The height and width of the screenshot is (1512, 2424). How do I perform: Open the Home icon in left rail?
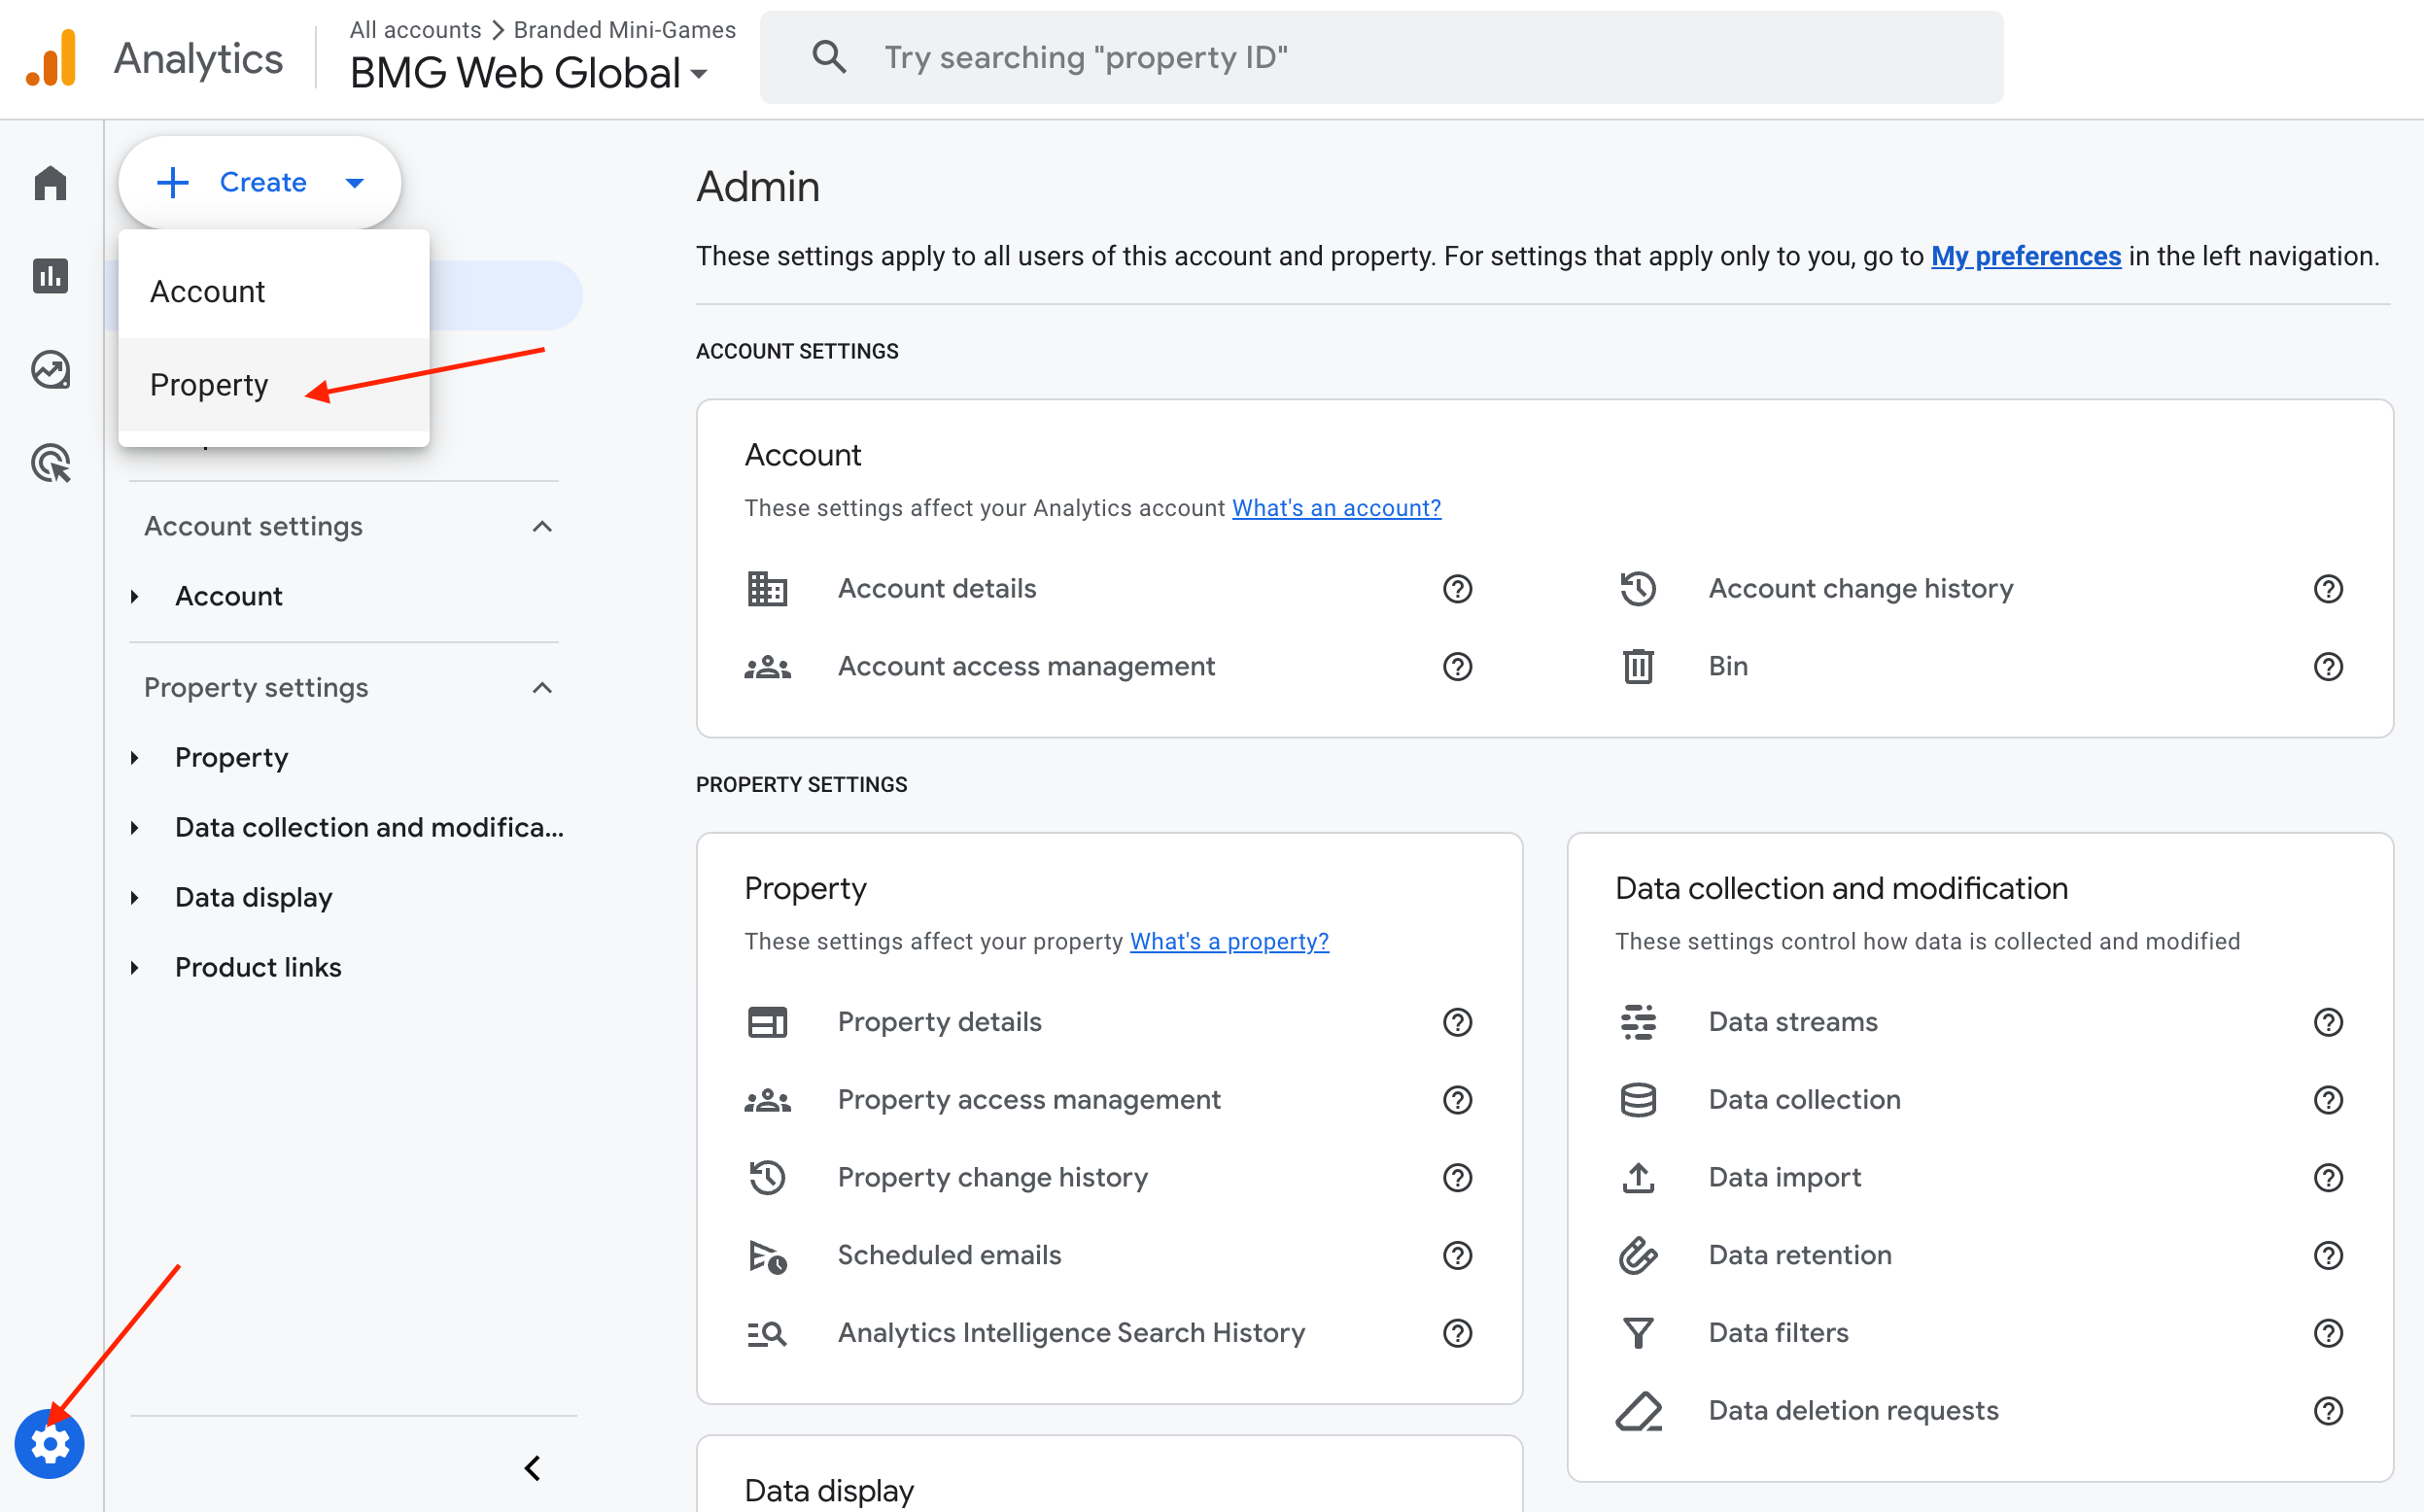pyautogui.click(x=50, y=183)
